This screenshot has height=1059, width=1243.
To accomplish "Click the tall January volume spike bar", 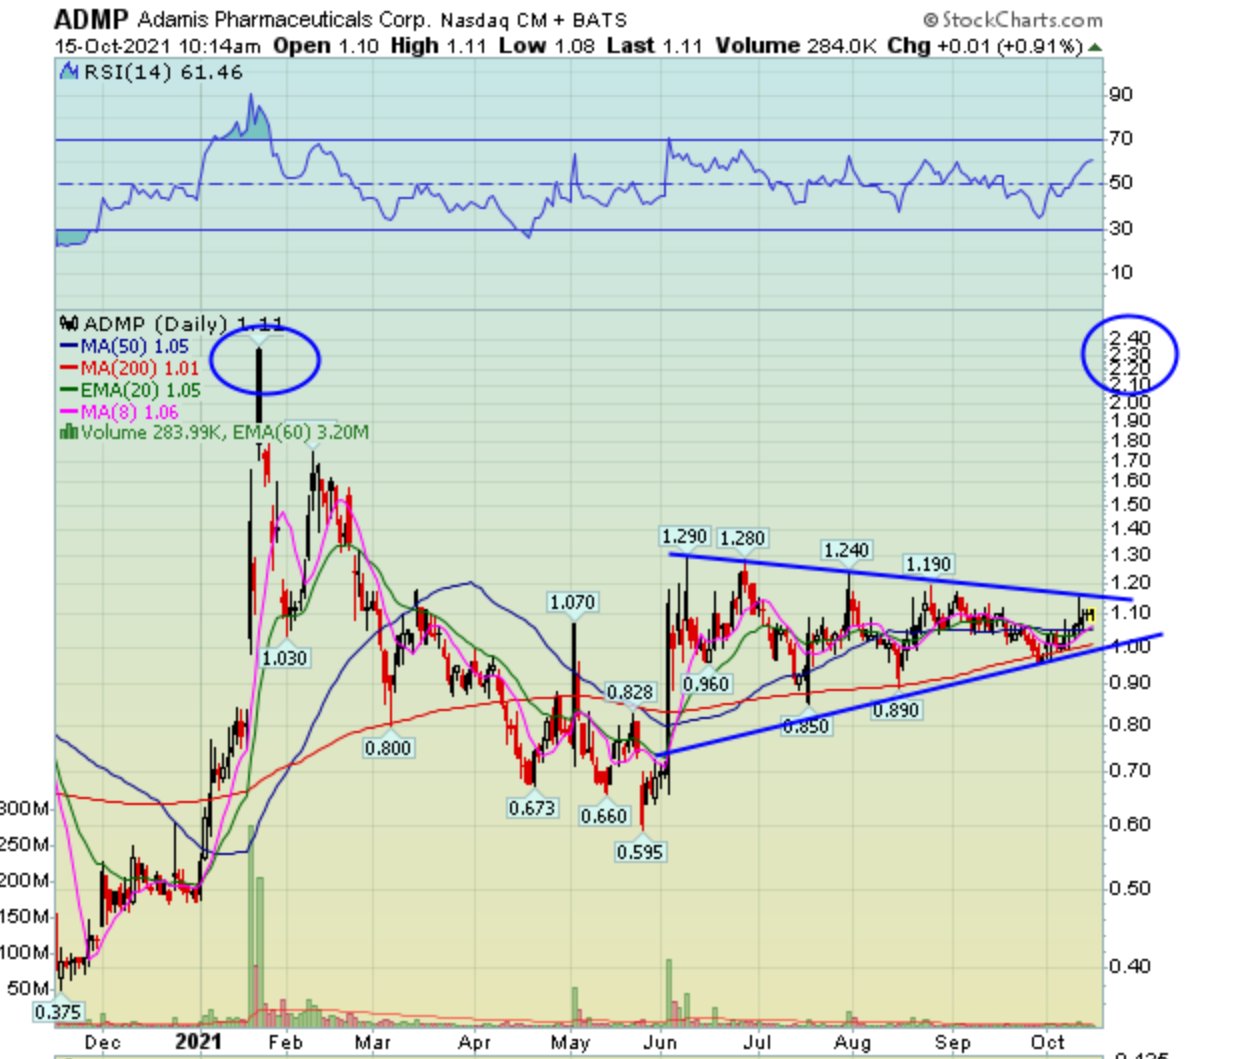I will click(x=252, y=924).
